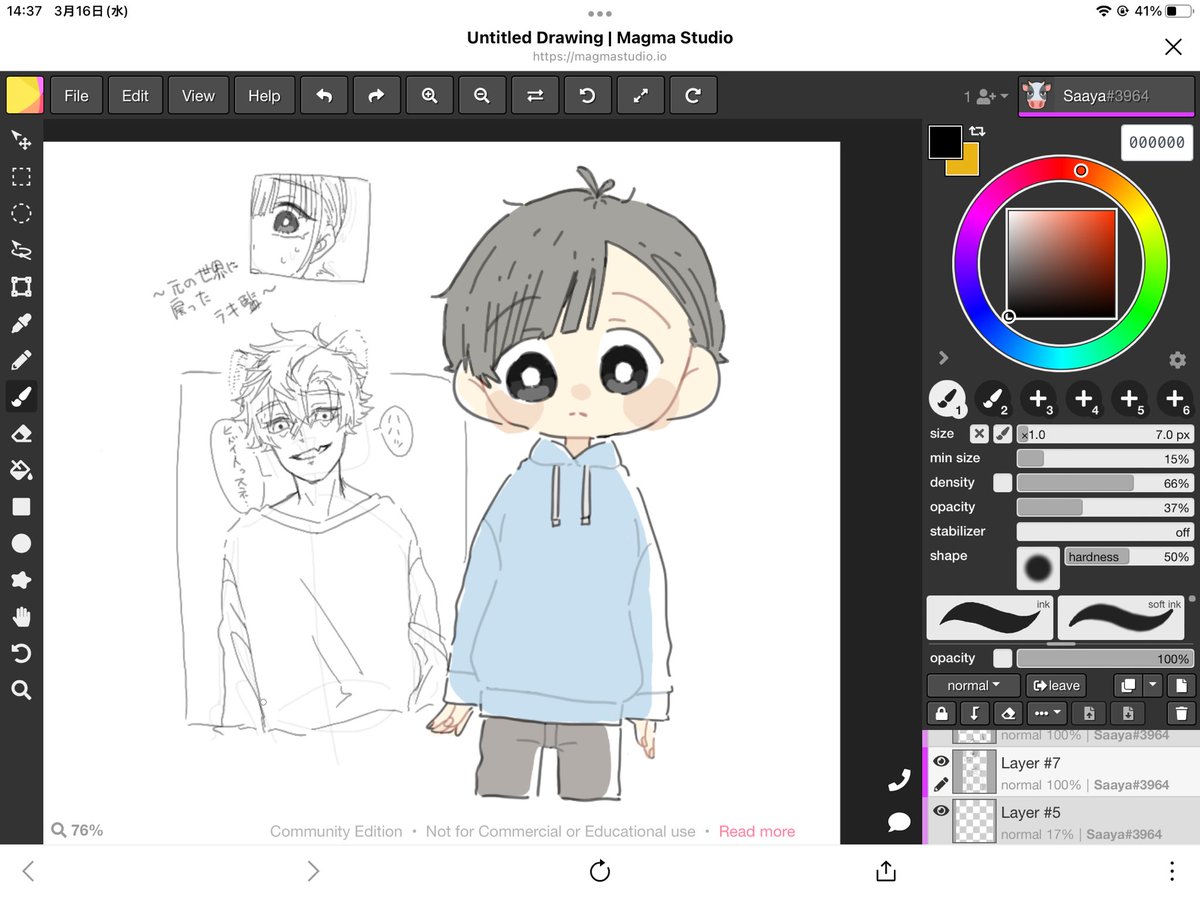The width and height of the screenshot is (1200, 900).
Task: Open the Help menu
Action: (264, 96)
